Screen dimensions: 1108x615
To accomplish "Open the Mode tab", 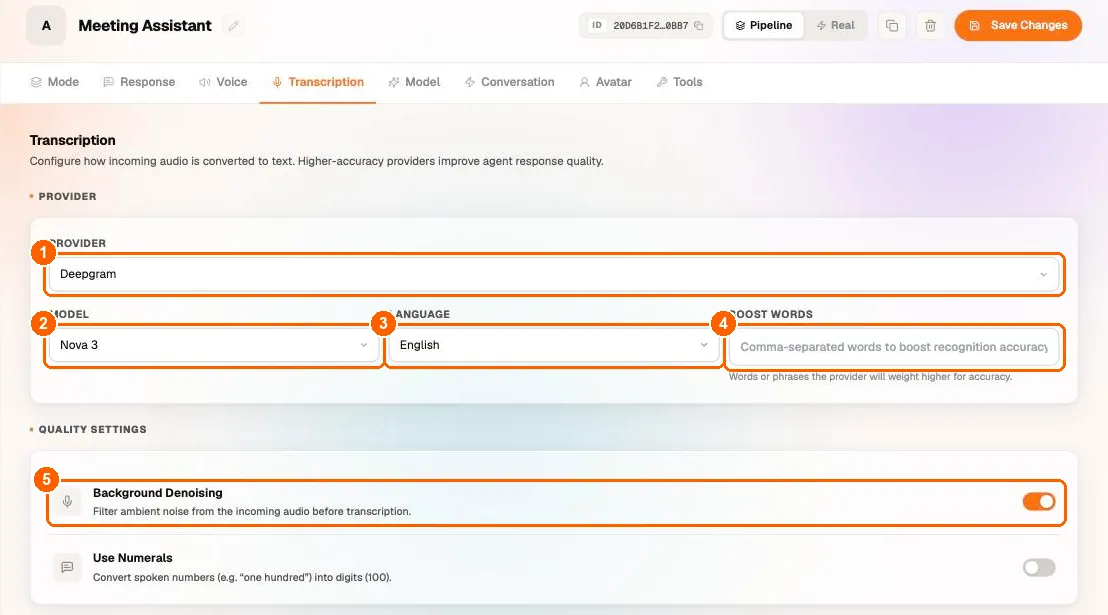I will click(55, 82).
